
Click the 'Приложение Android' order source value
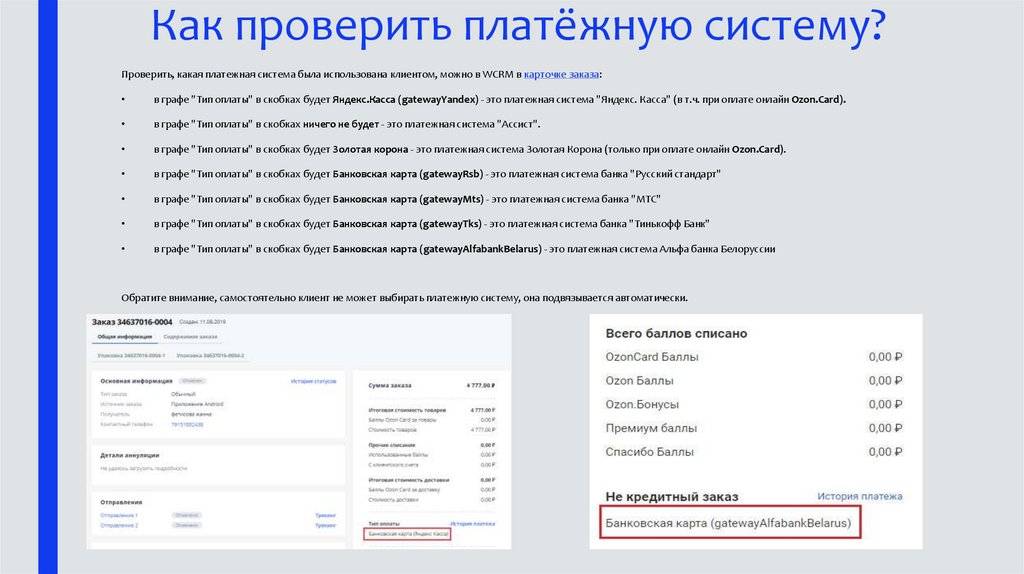[x=197, y=404]
